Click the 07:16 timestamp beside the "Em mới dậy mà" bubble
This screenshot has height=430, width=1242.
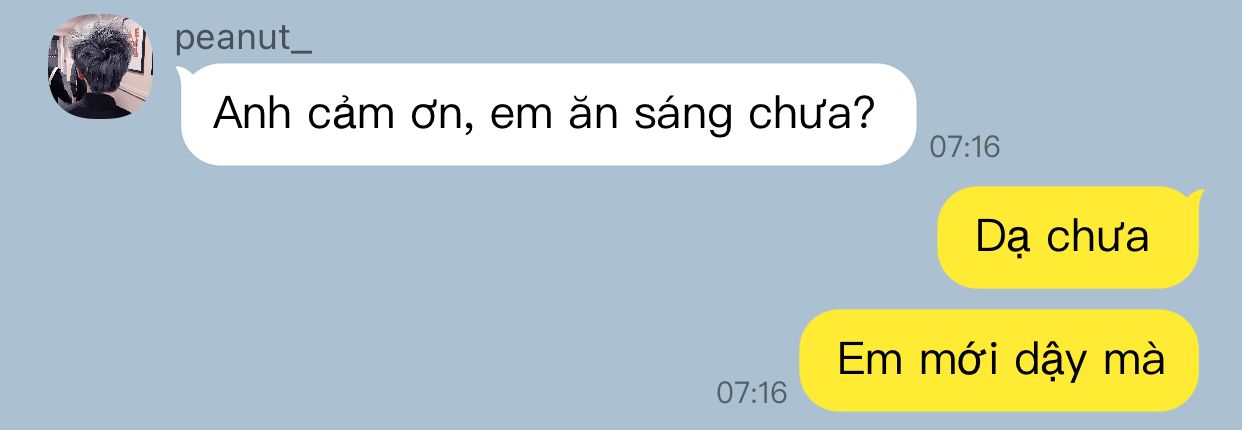(x=752, y=393)
